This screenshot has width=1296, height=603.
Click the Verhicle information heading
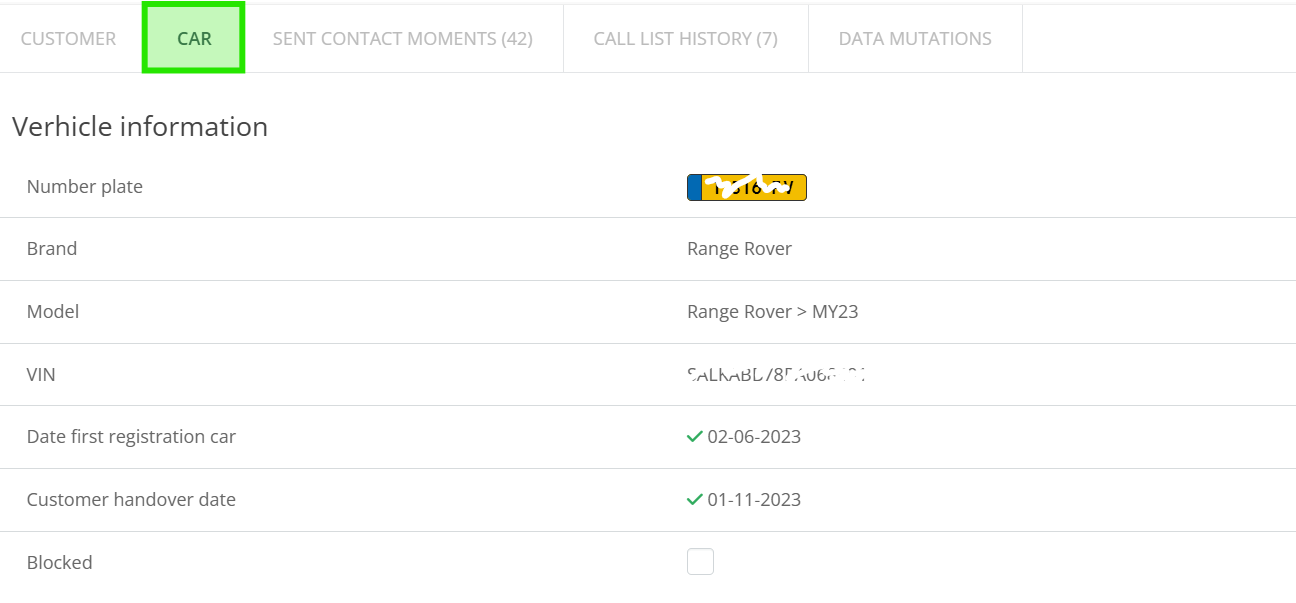140,127
